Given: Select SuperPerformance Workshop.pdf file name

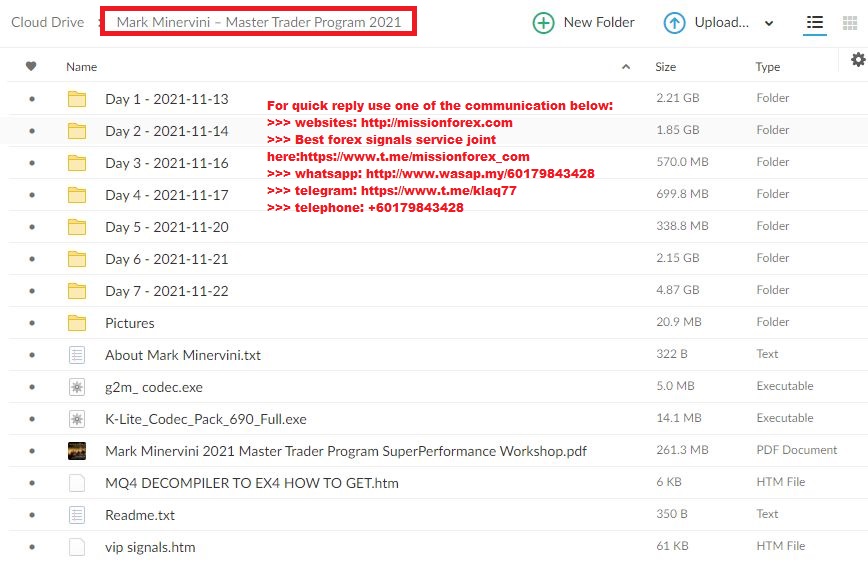Looking at the screenshot, I should pos(346,451).
